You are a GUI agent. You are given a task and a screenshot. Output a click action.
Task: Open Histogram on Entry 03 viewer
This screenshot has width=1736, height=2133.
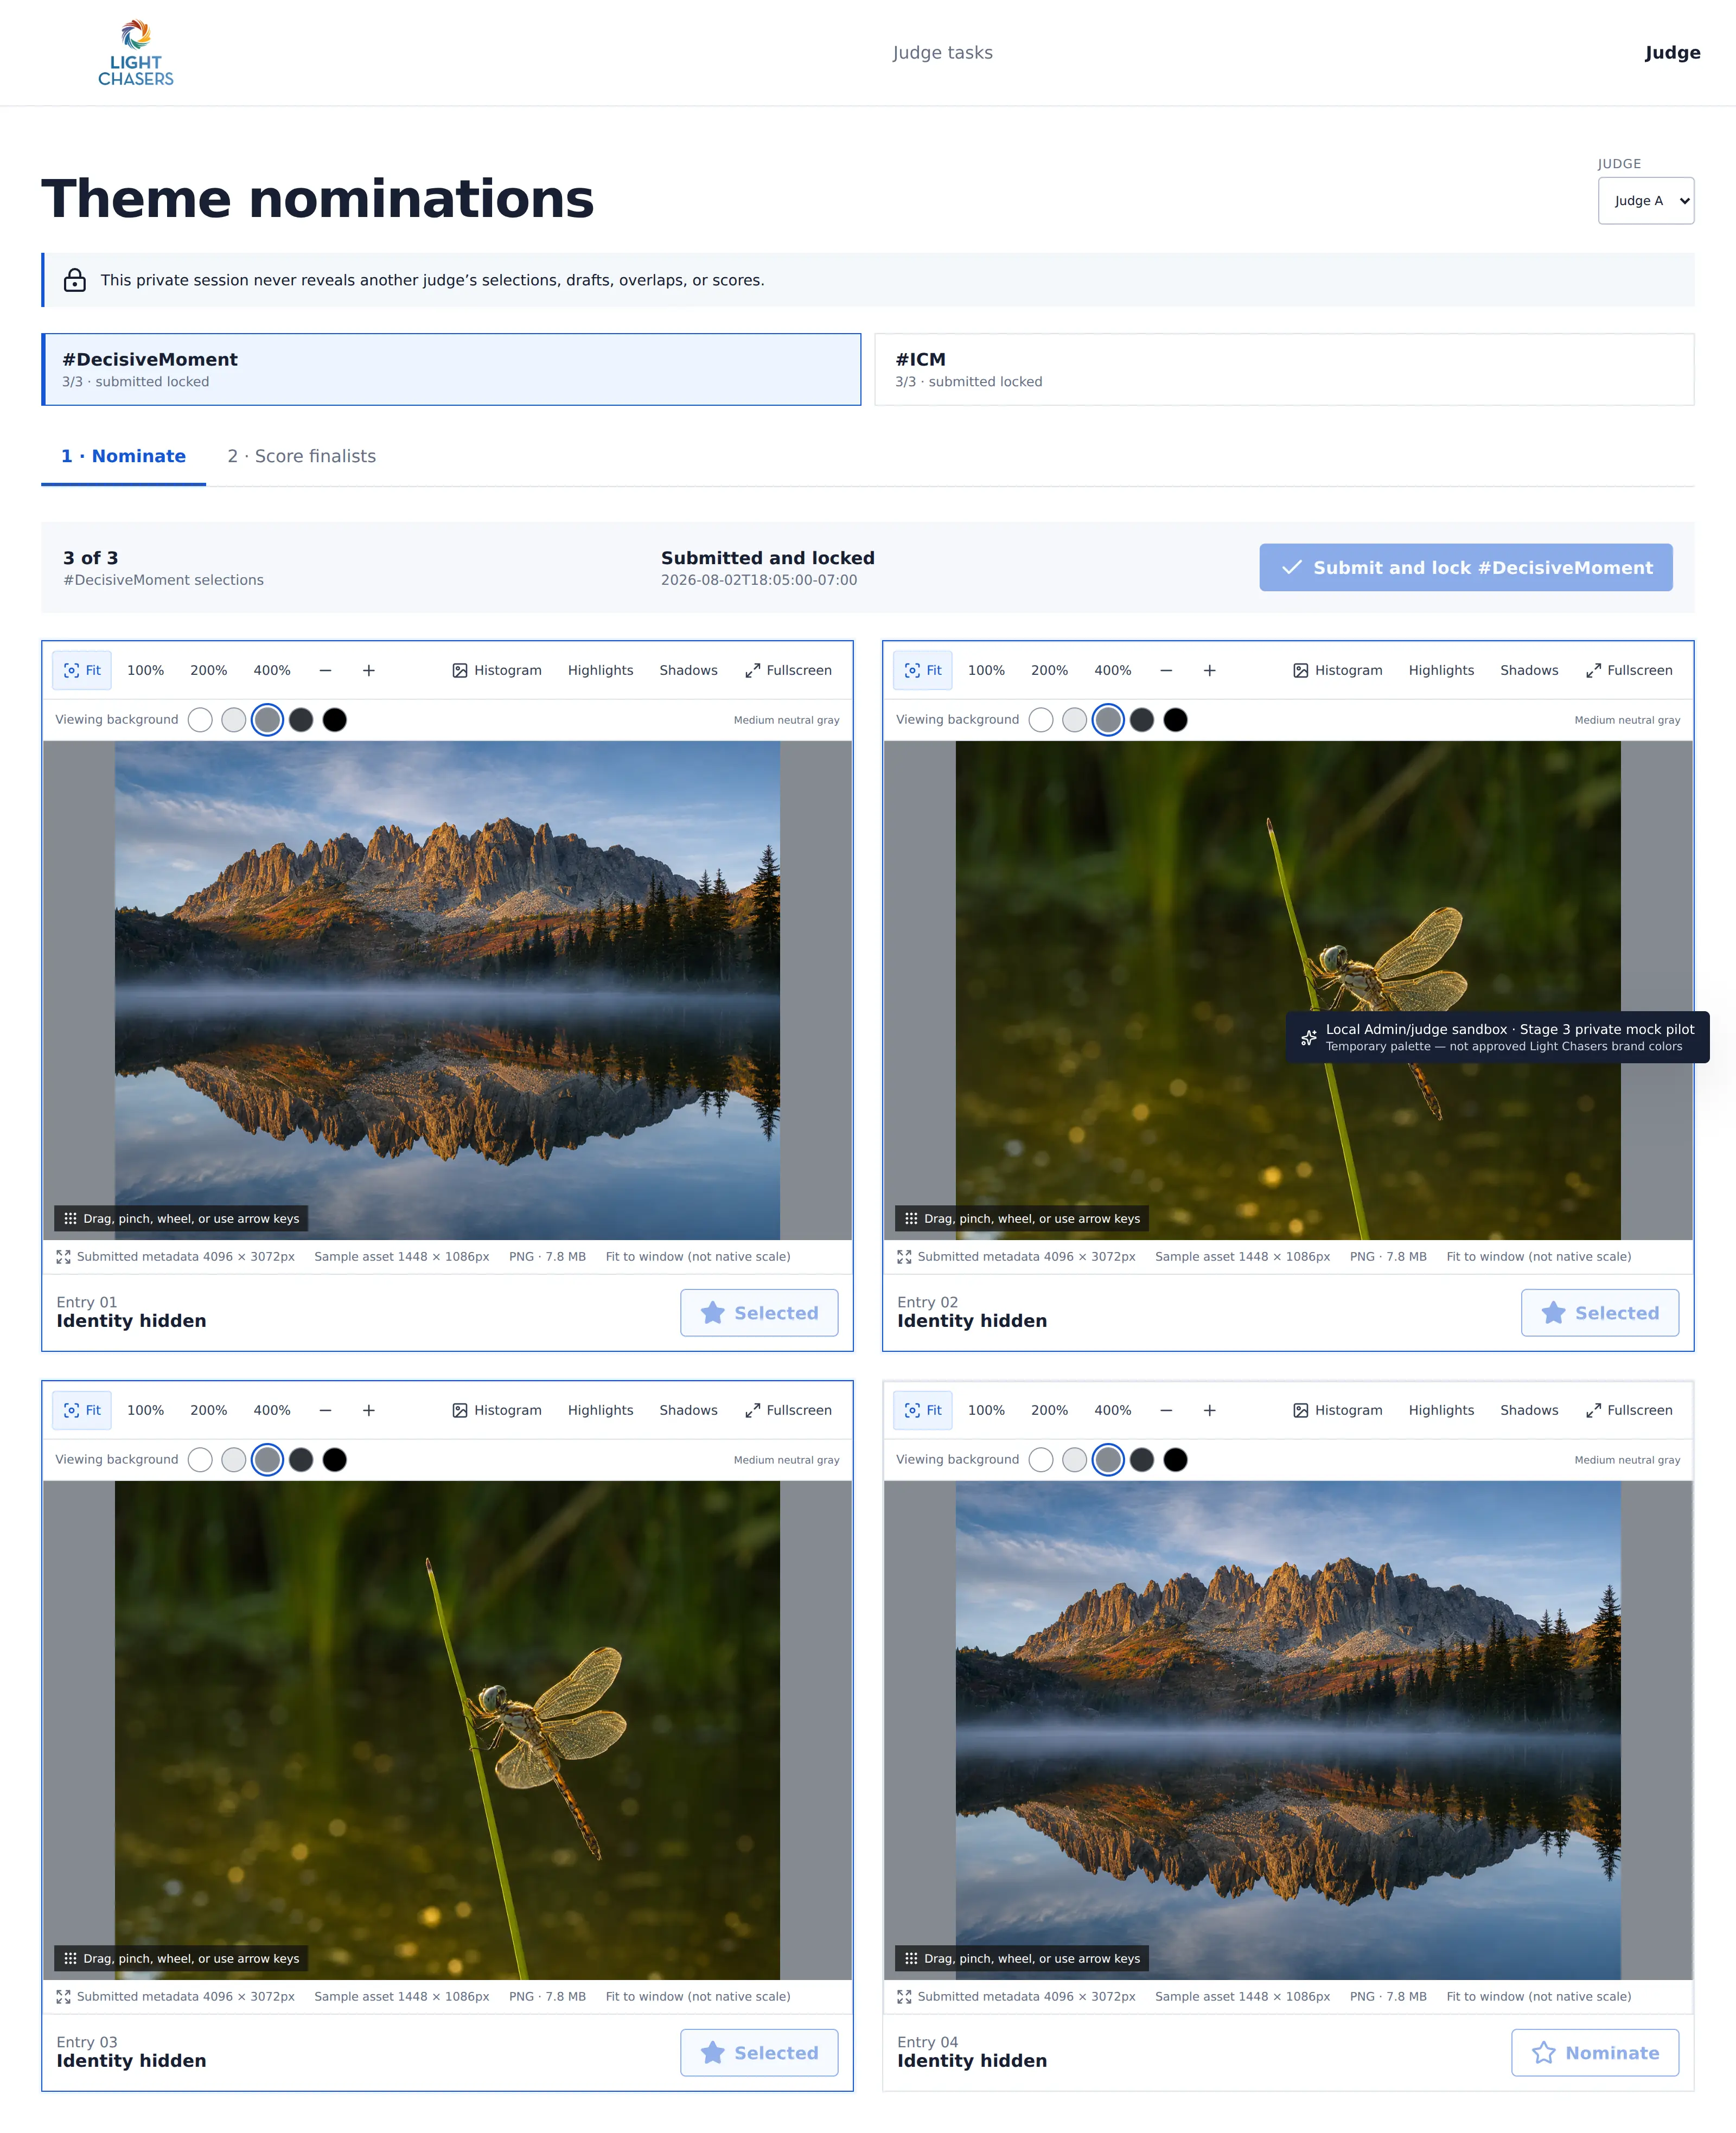pyautogui.click(x=497, y=1410)
